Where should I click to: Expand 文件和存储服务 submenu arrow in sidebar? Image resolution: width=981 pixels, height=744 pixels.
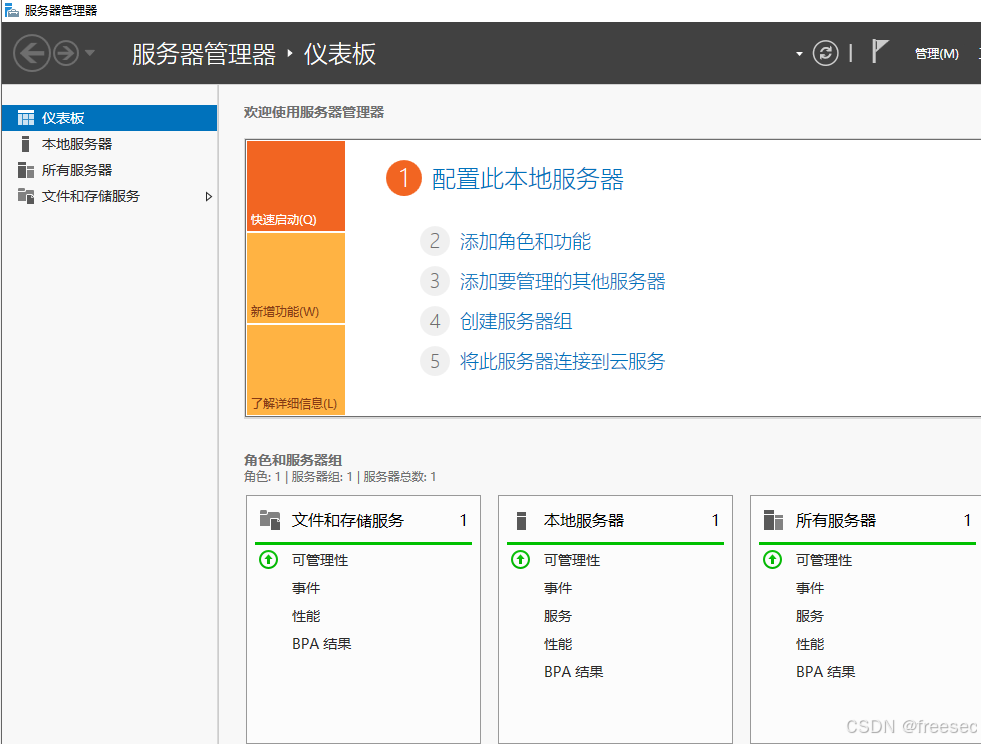(x=208, y=197)
